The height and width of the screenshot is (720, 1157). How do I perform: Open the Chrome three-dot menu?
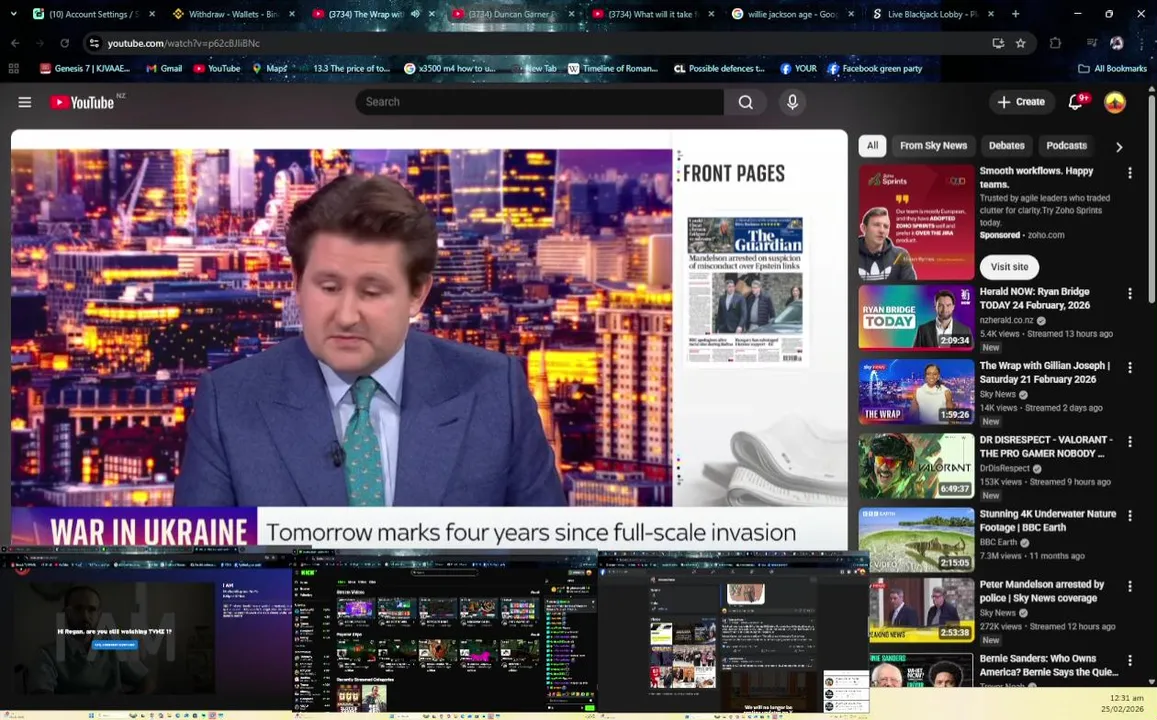1142,43
